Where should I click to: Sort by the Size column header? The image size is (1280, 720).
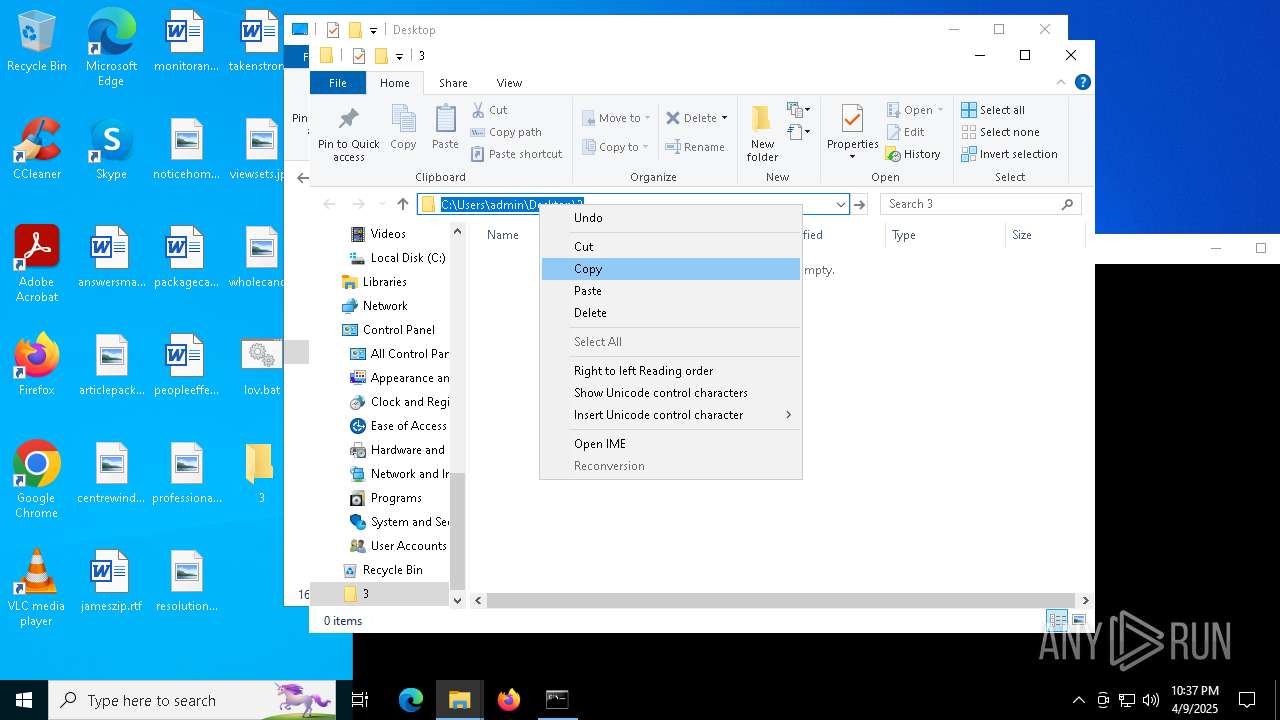click(1045, 235)
